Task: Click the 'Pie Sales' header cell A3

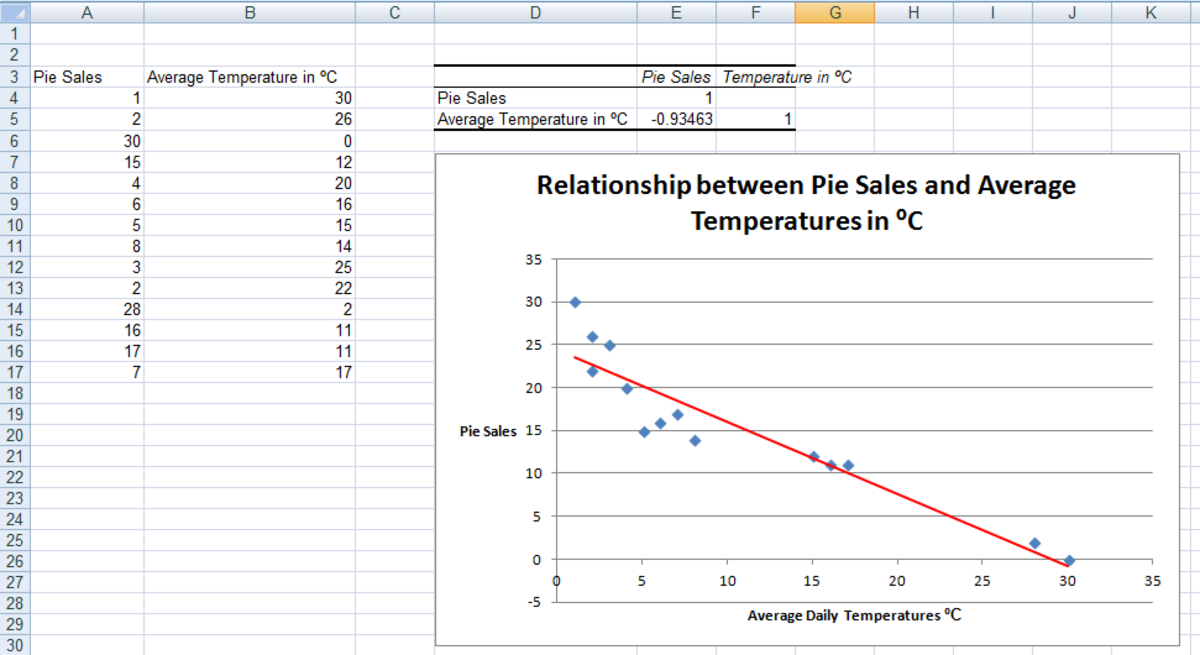Action: point(68,77)
